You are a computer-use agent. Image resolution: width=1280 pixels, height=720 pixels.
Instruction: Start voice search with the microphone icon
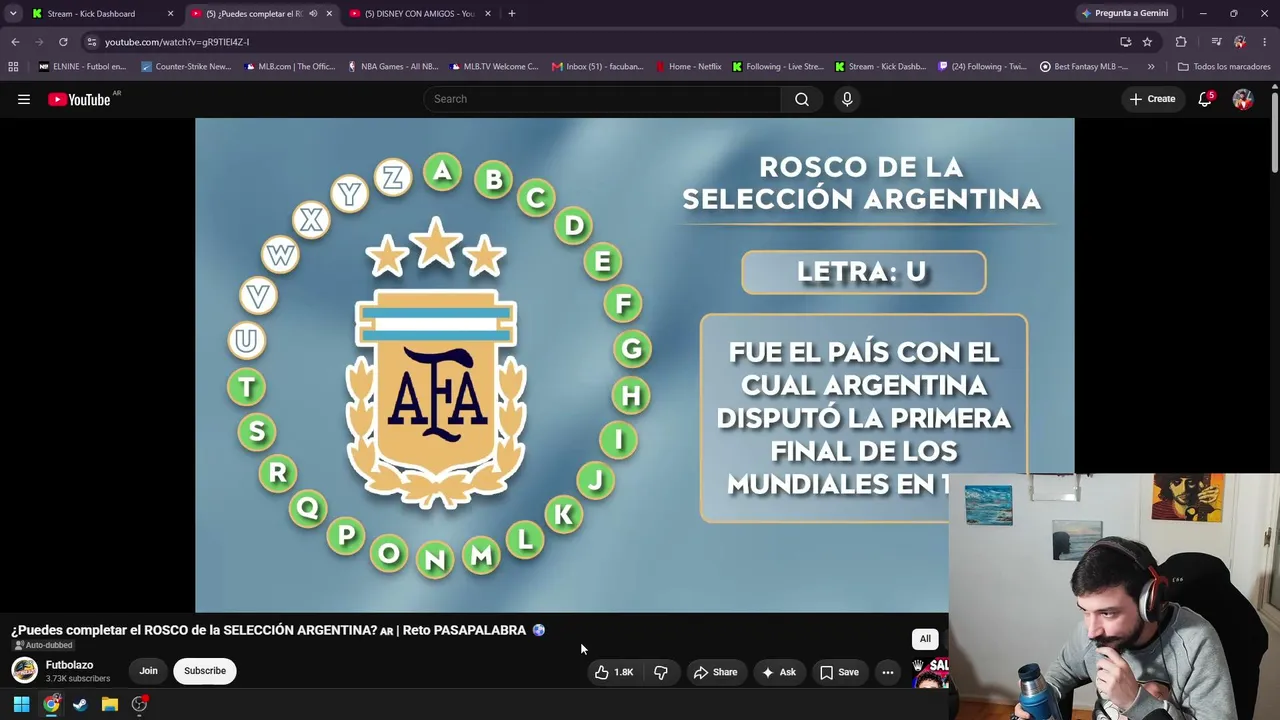coord(847,99)
